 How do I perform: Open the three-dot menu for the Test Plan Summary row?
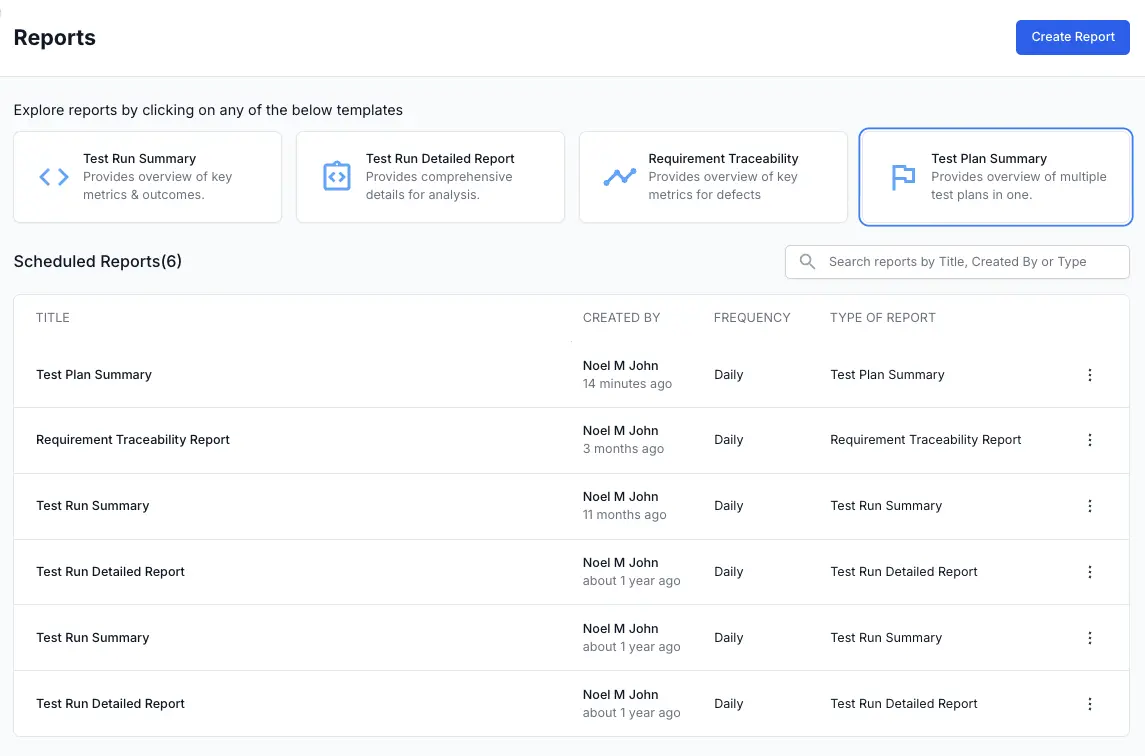tap(1090, 375)
